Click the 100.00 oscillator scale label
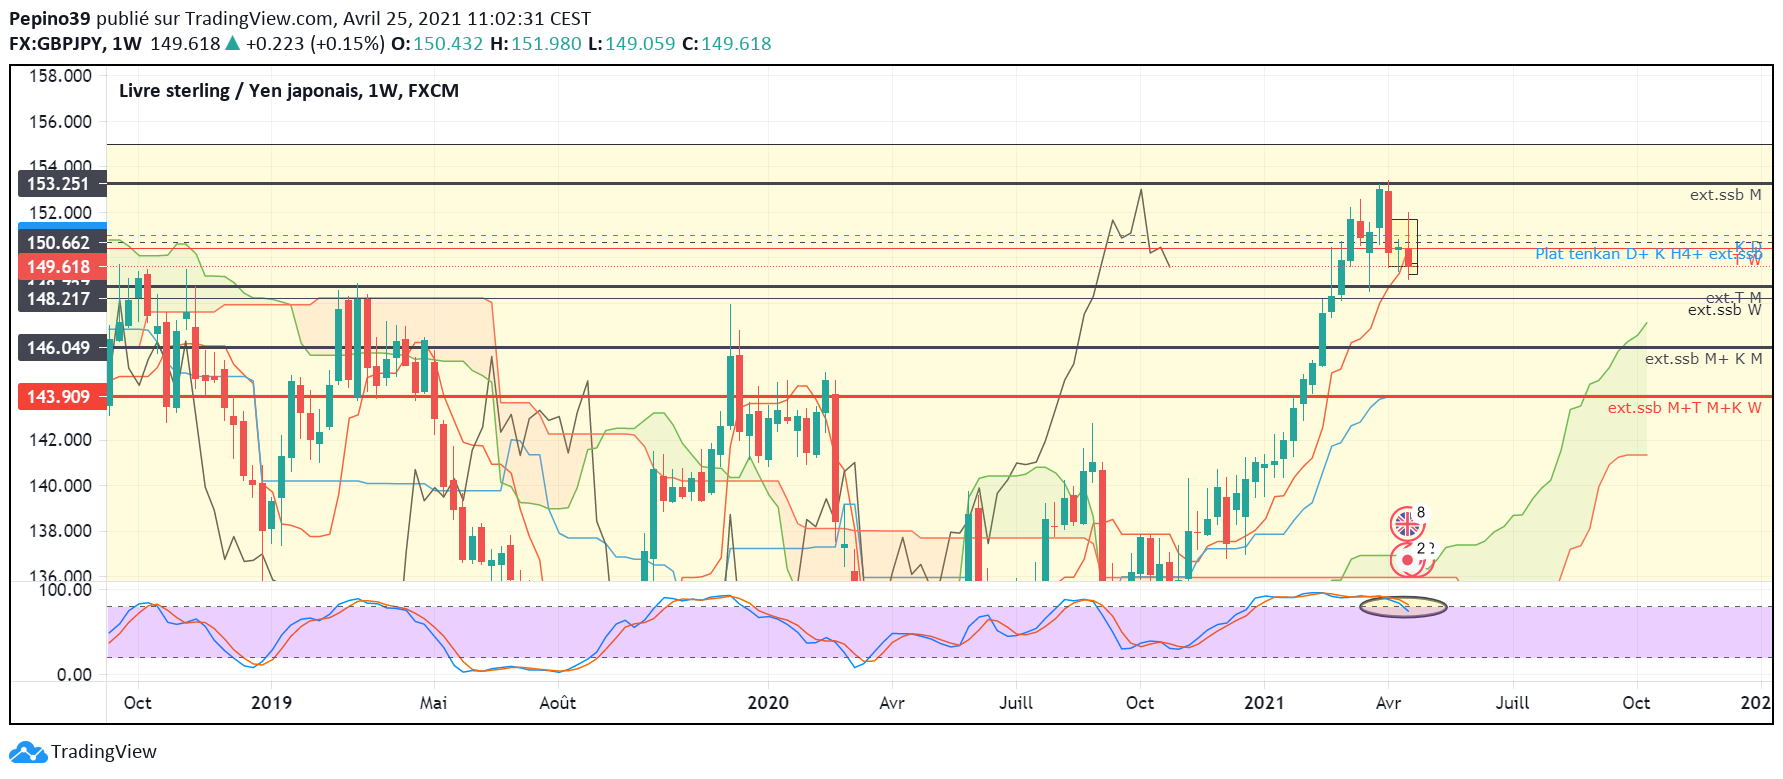Screen dimensions: 1783x779 (x=66, y=590)
